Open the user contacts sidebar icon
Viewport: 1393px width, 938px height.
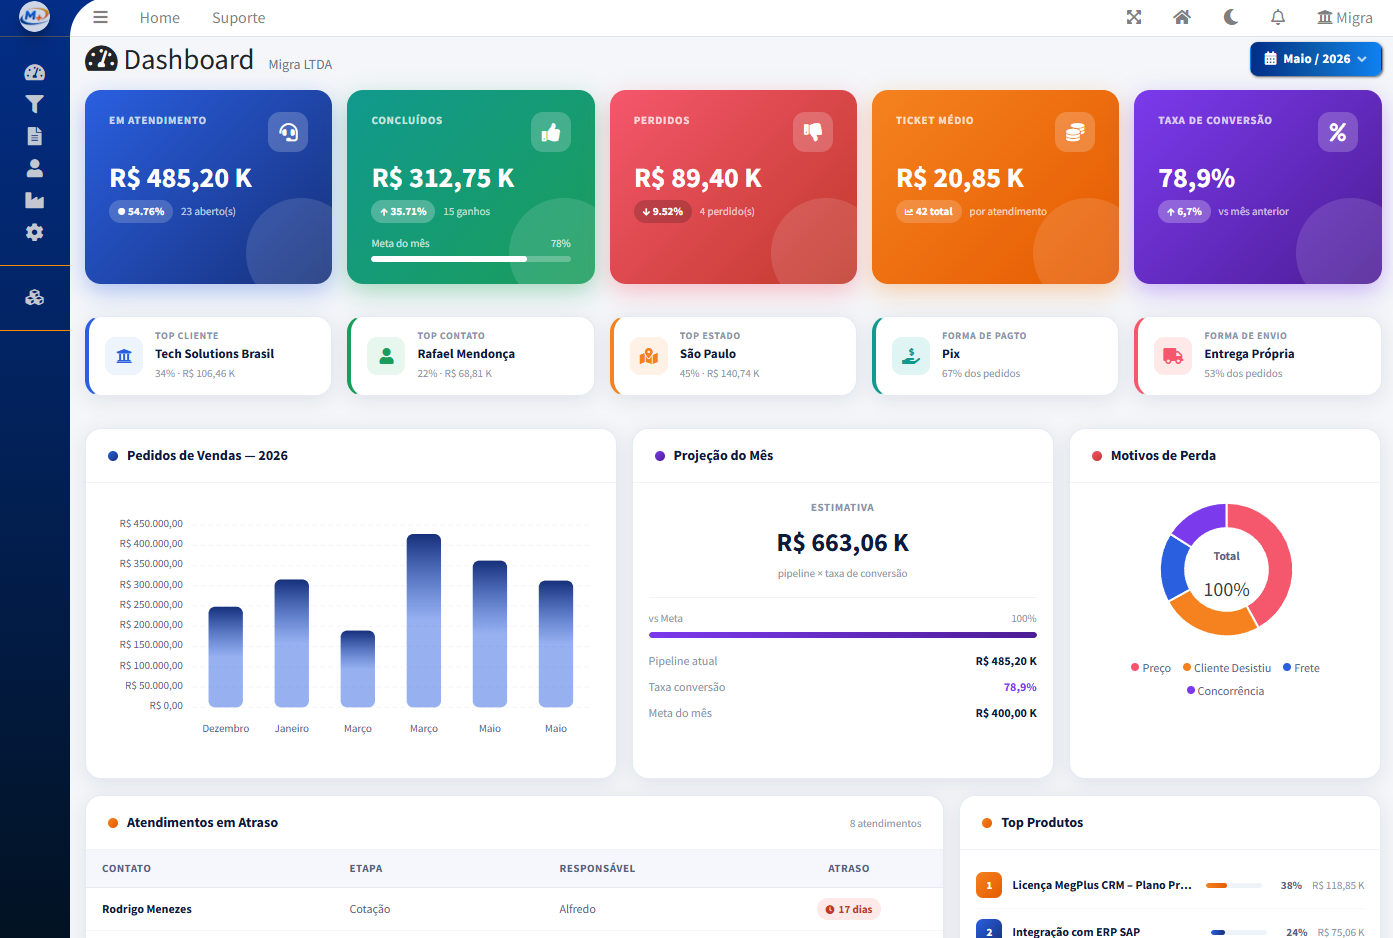(35, 168)
